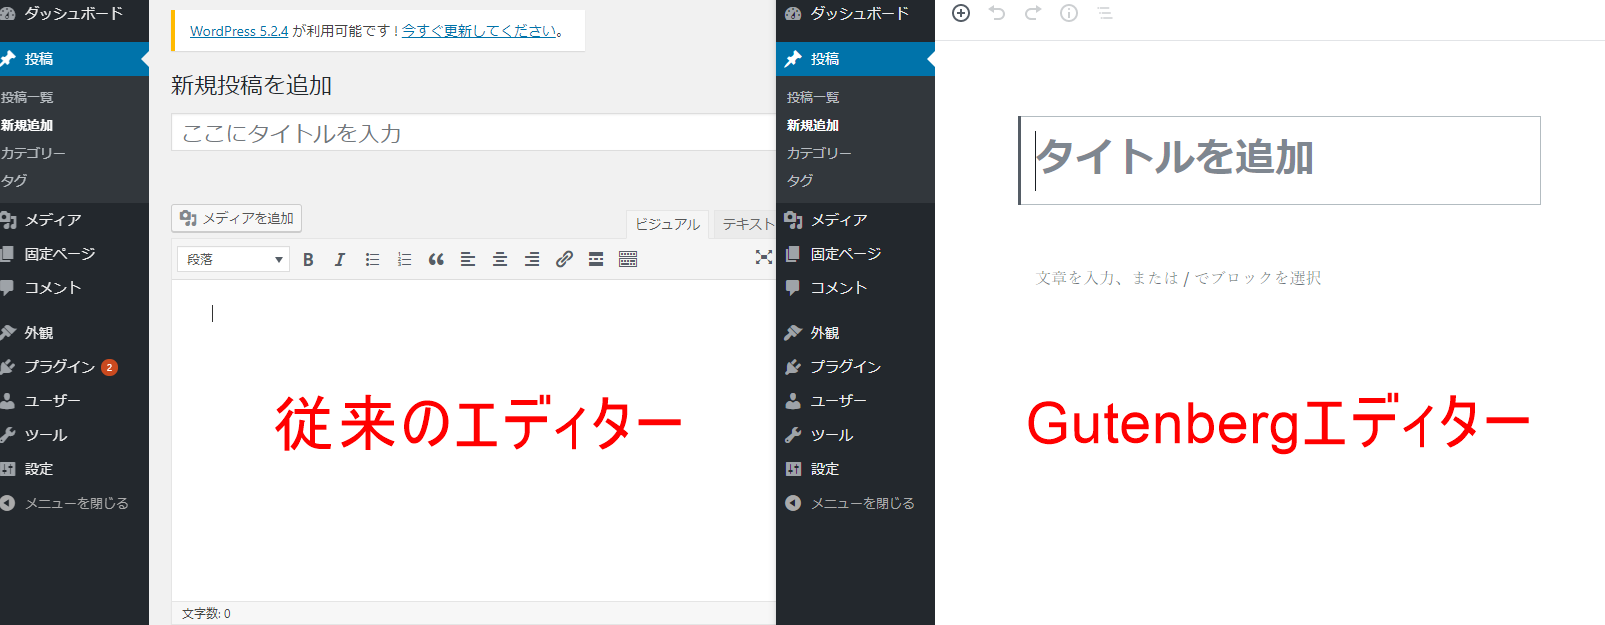Toggle distraction-free fullscreen writing mode
Screen dimensions: 1605x625
tap(763, 258)
